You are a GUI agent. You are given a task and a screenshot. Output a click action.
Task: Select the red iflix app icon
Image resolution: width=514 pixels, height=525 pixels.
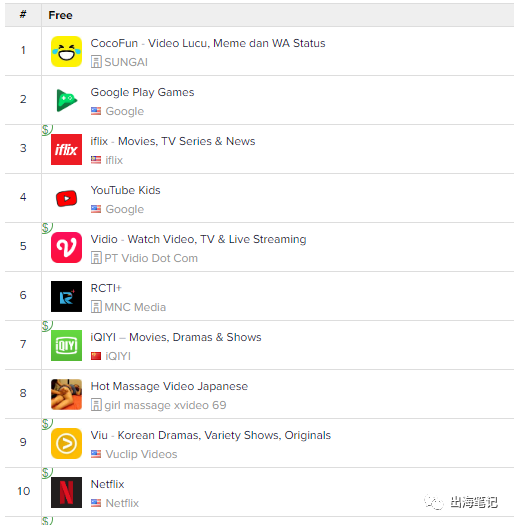(x=66, y=149)
